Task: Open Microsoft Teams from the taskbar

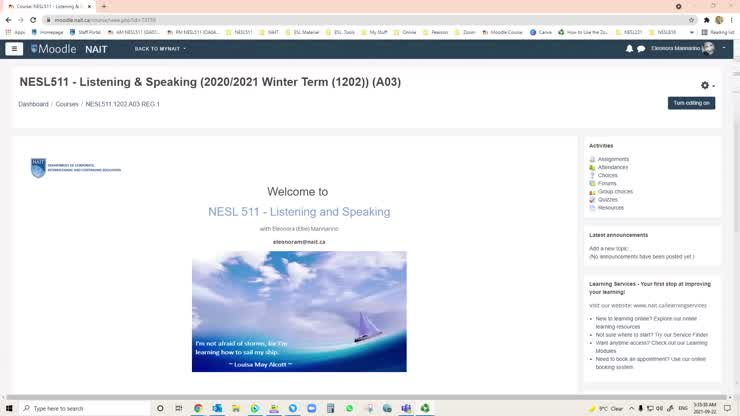Action: point(406,408)
